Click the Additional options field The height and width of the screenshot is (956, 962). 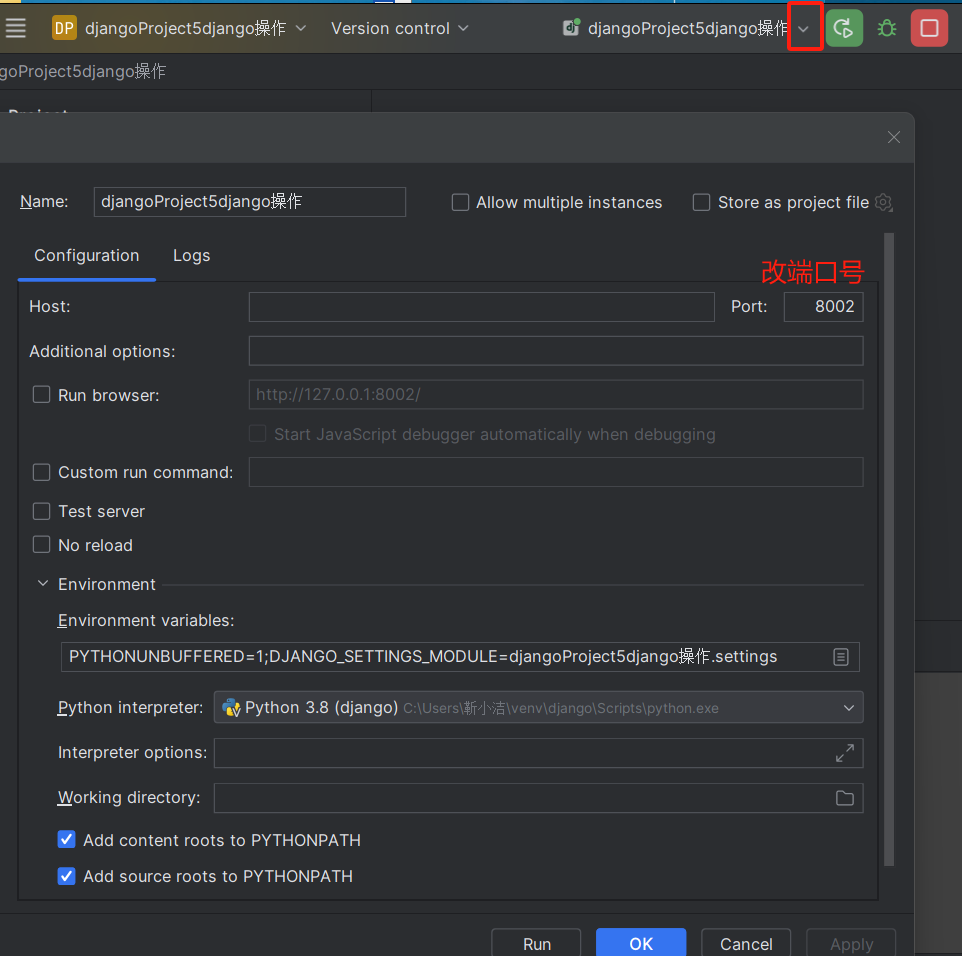click(556, 351)
